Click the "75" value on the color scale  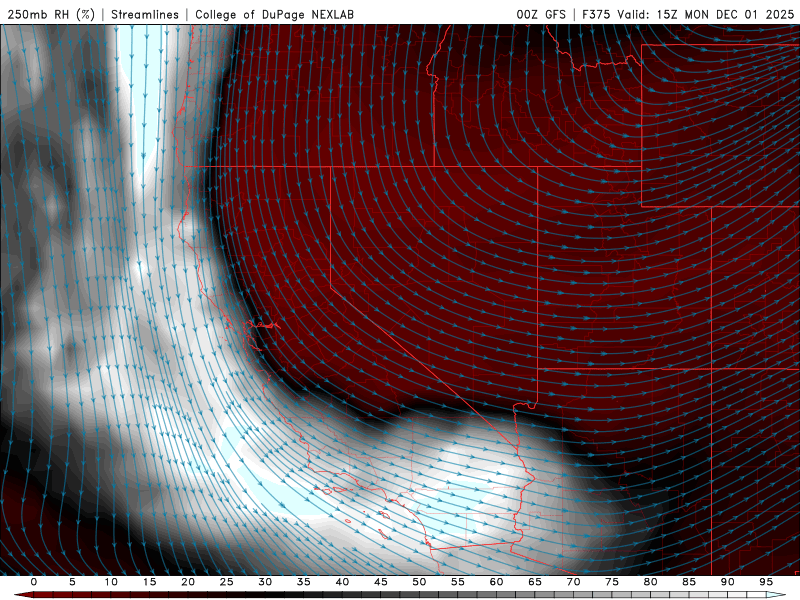tap(612, 582)
